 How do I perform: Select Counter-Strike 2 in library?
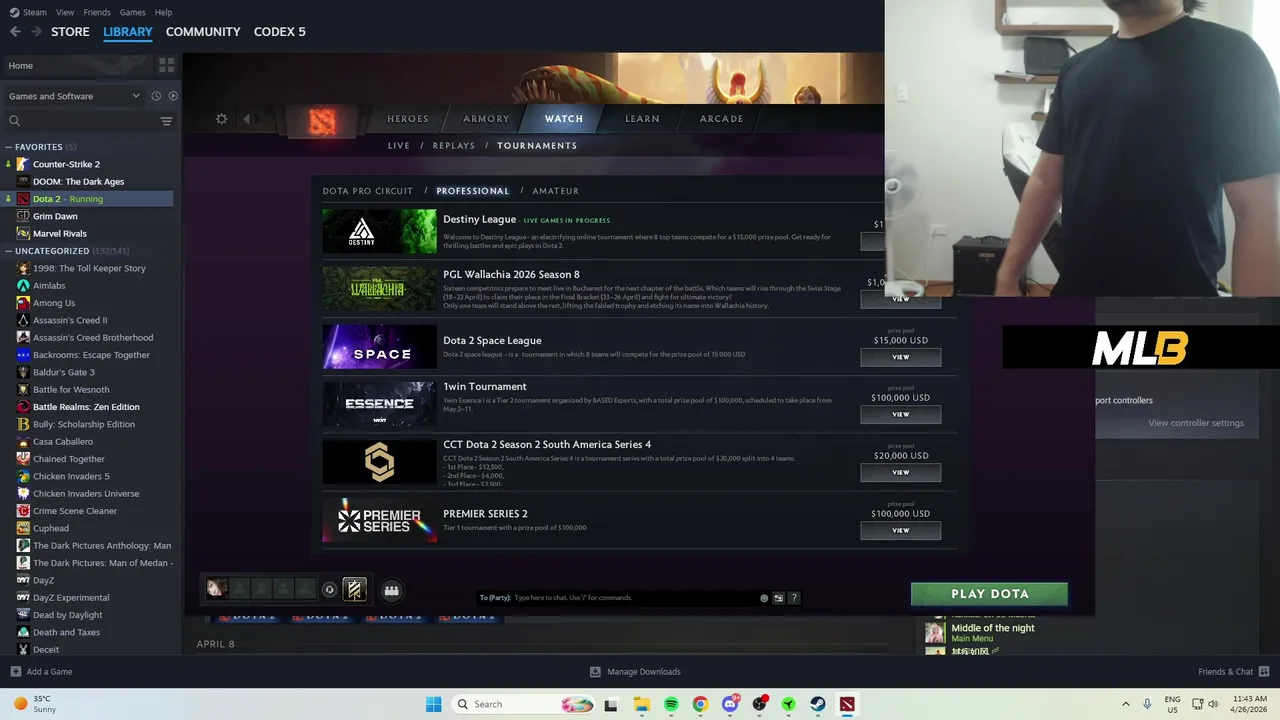coord(66,164)
